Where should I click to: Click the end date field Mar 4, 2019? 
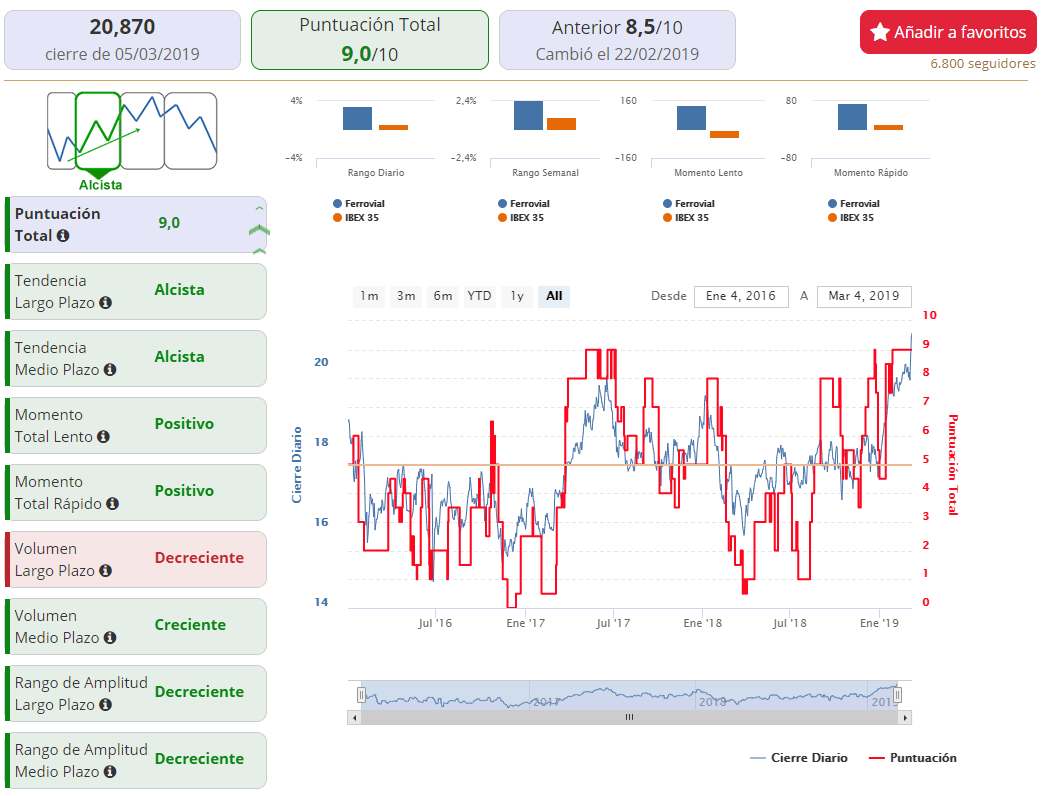[864, 297]
